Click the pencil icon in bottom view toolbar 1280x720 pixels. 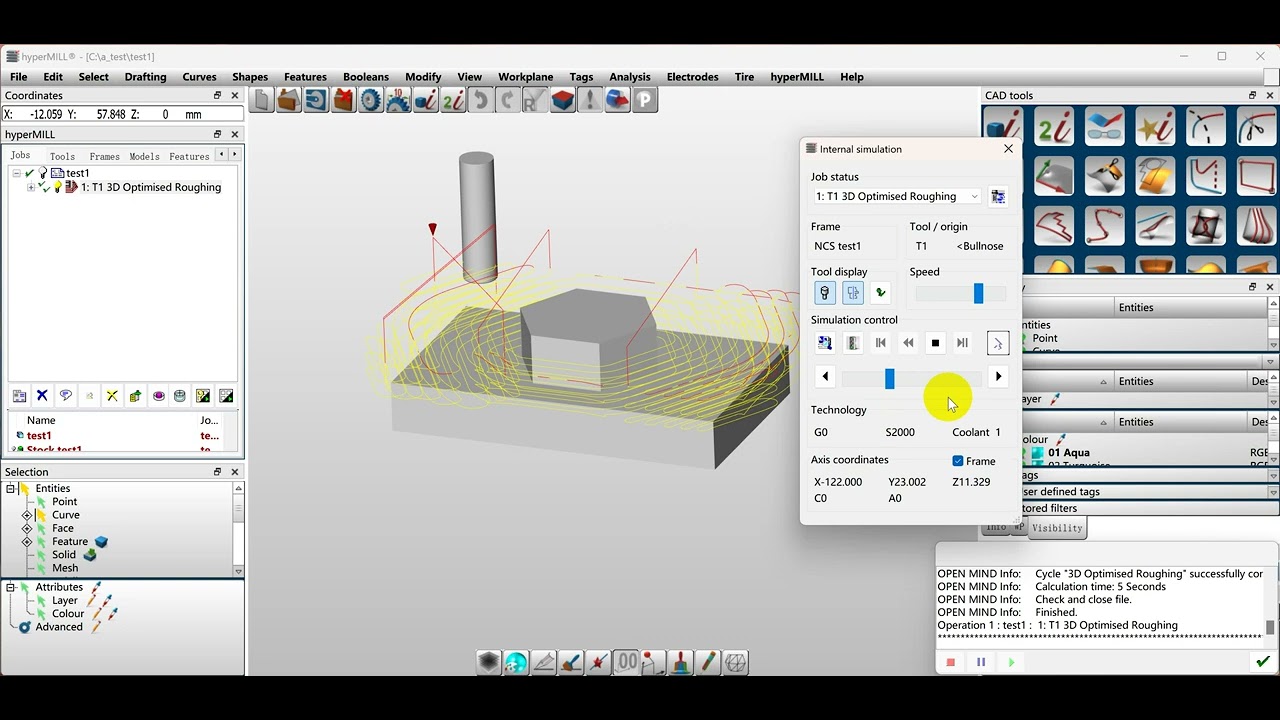(708, 662)
